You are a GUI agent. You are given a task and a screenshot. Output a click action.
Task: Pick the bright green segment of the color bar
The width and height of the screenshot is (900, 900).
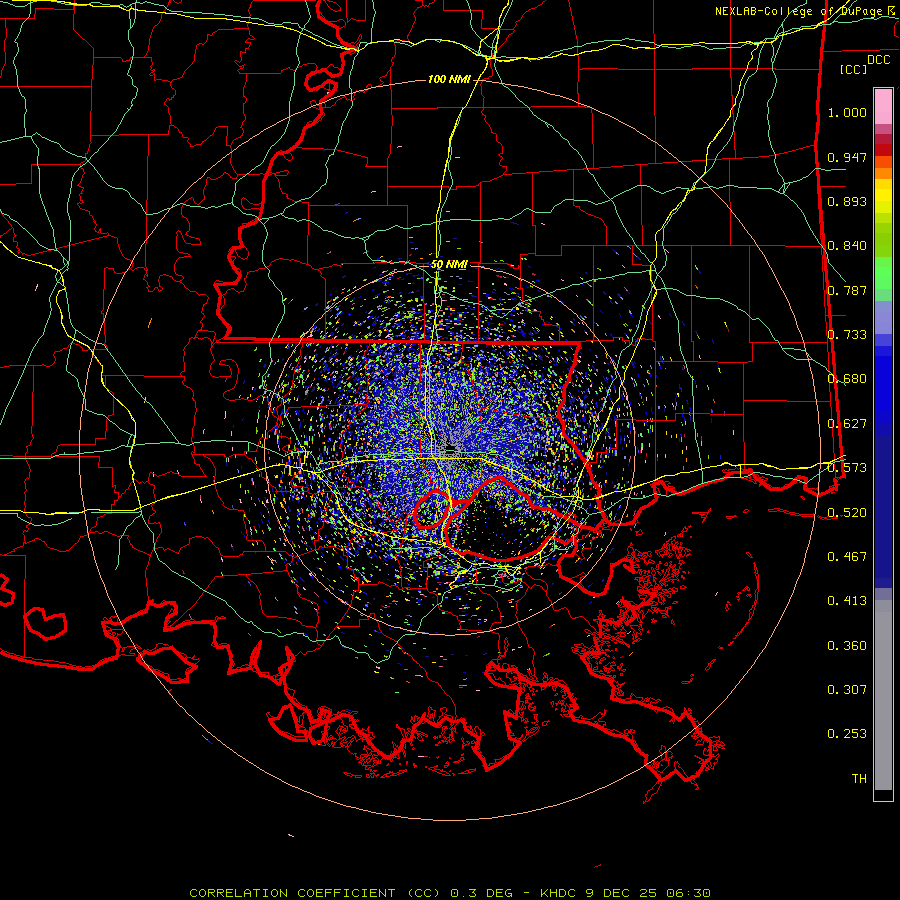[x=883, y=273]
